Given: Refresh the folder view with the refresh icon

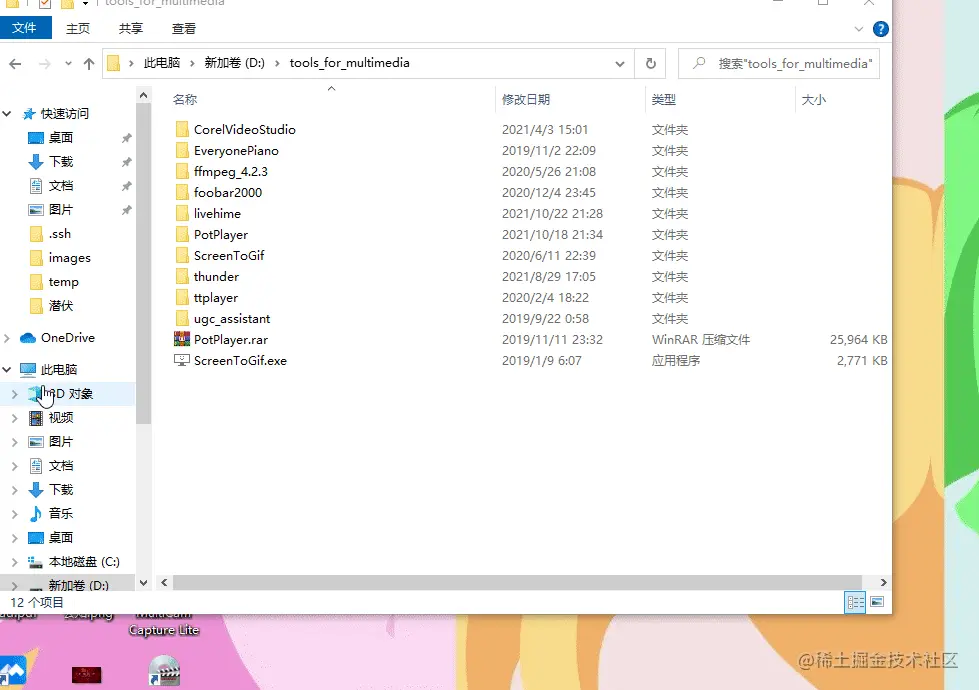Looking at the screenshot, I should (649, 63).
